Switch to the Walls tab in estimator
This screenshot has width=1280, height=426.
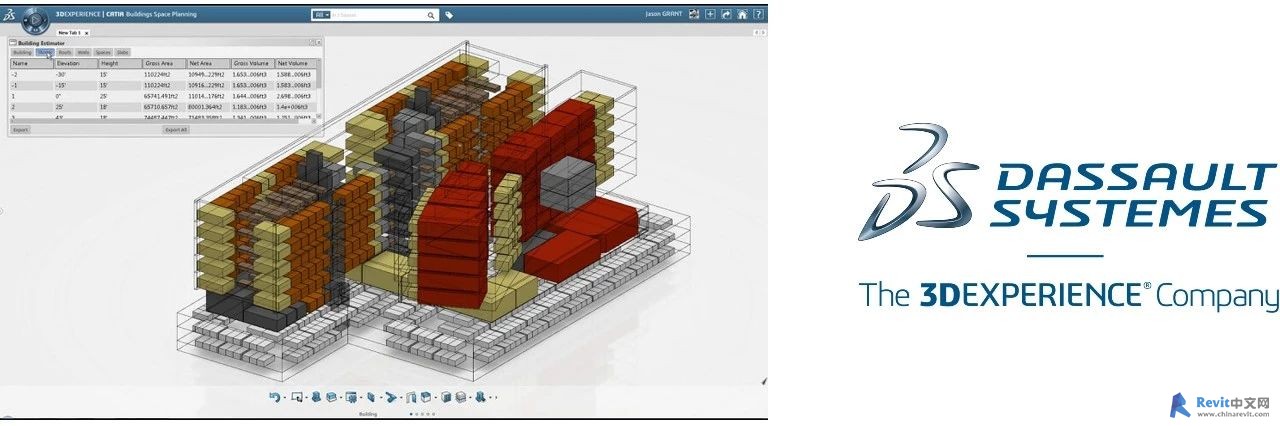(83, 52)
